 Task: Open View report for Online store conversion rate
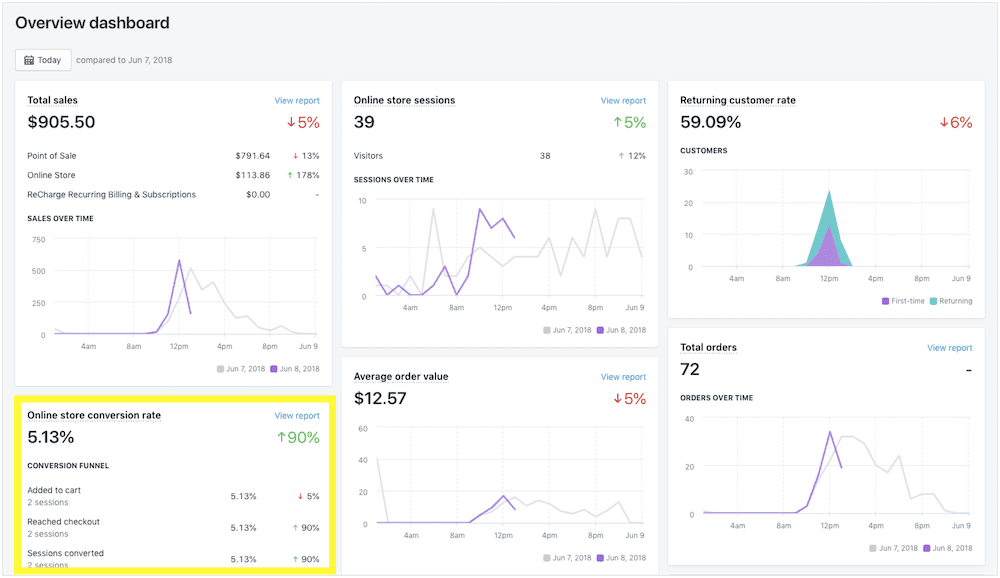(297, 416)
